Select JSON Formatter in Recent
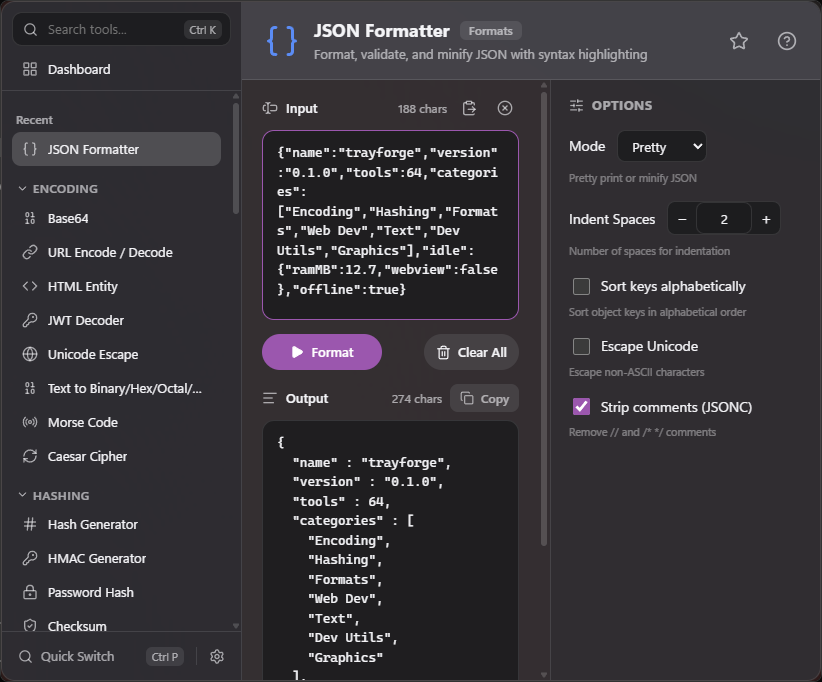The height and width of the screenshot is (682, 822). pyautogui.click(x=116, y=149)
